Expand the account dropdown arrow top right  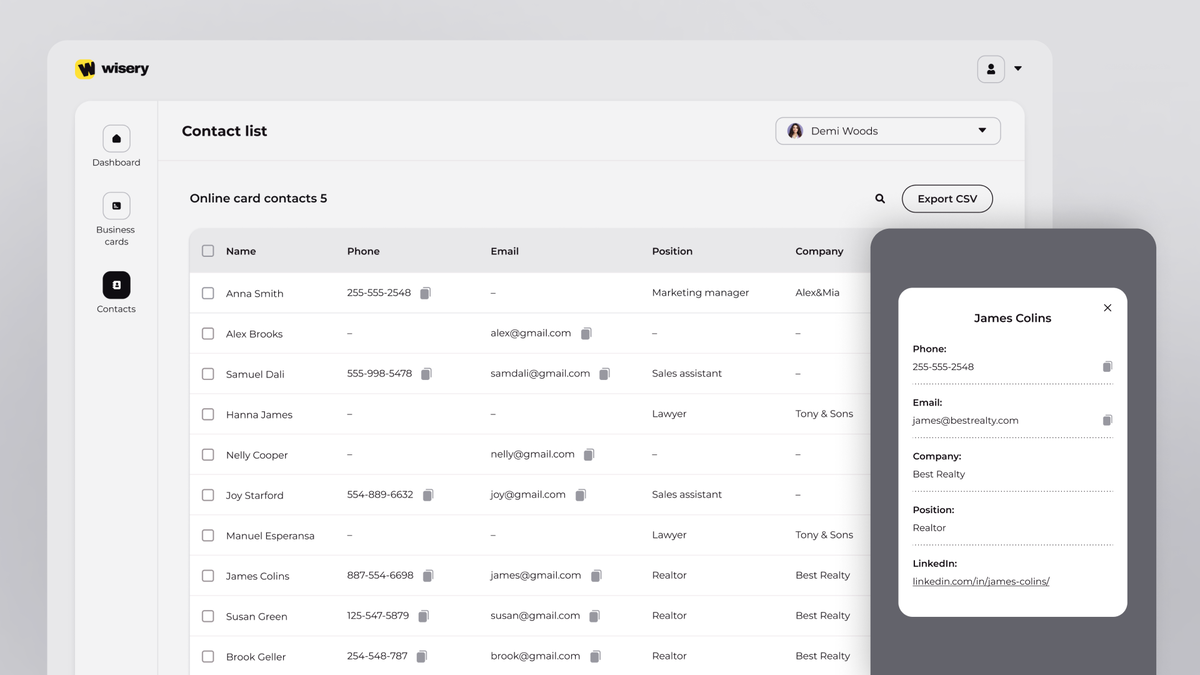pos(1017,68)
